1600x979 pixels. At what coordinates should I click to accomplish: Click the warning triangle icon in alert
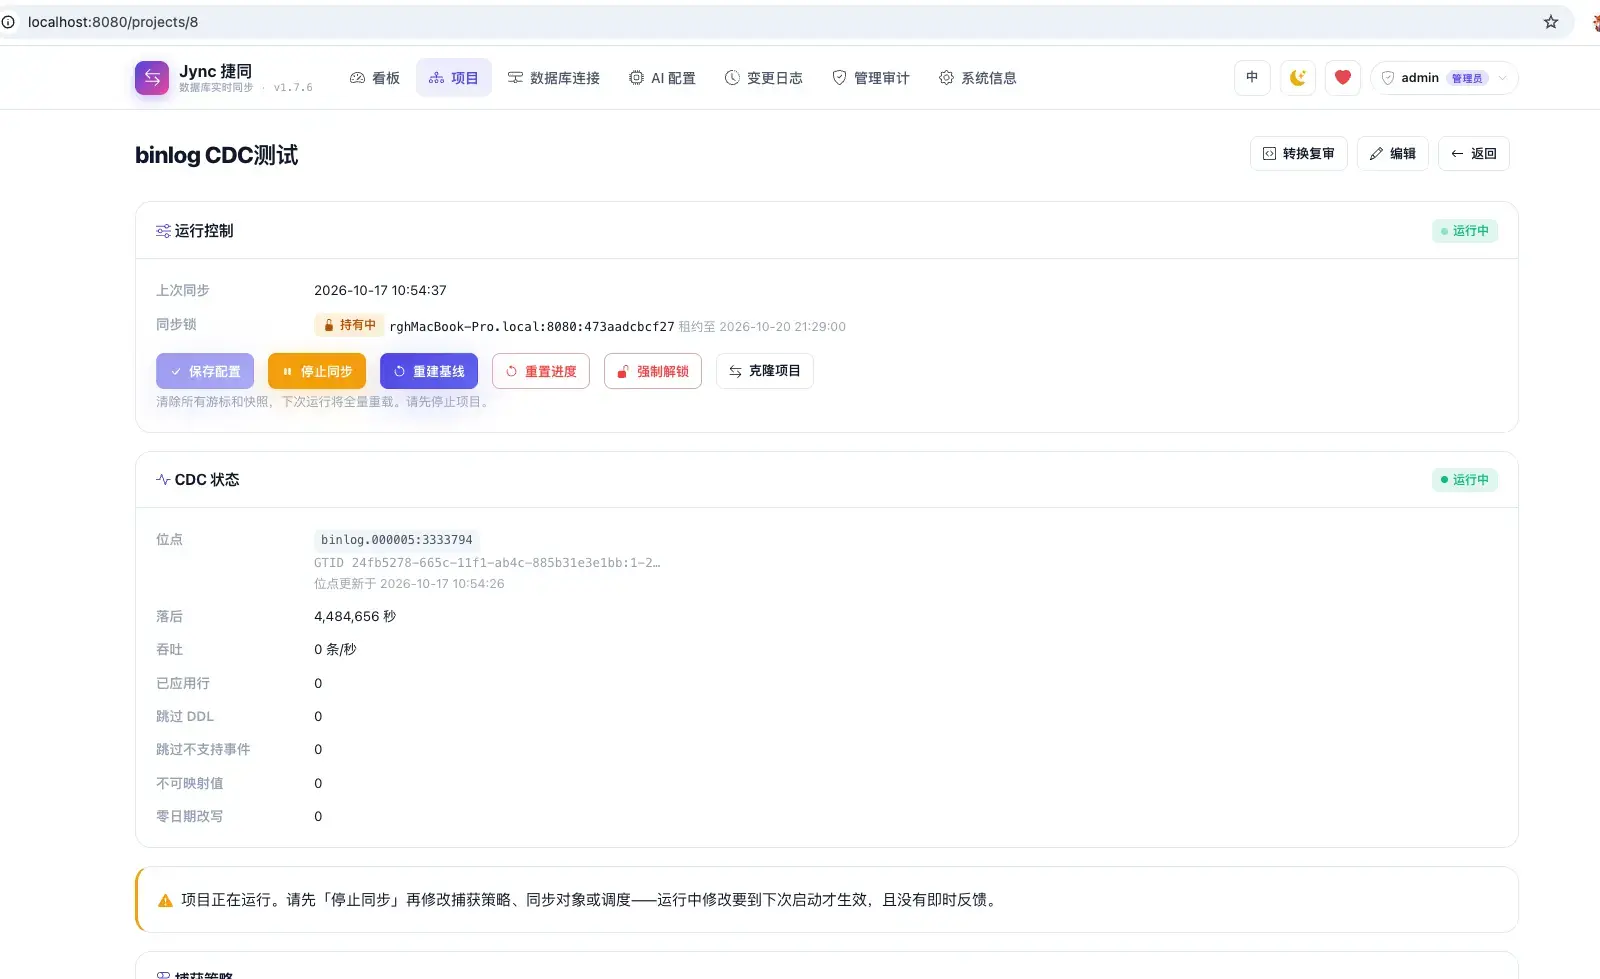click(x=166, y=900)
